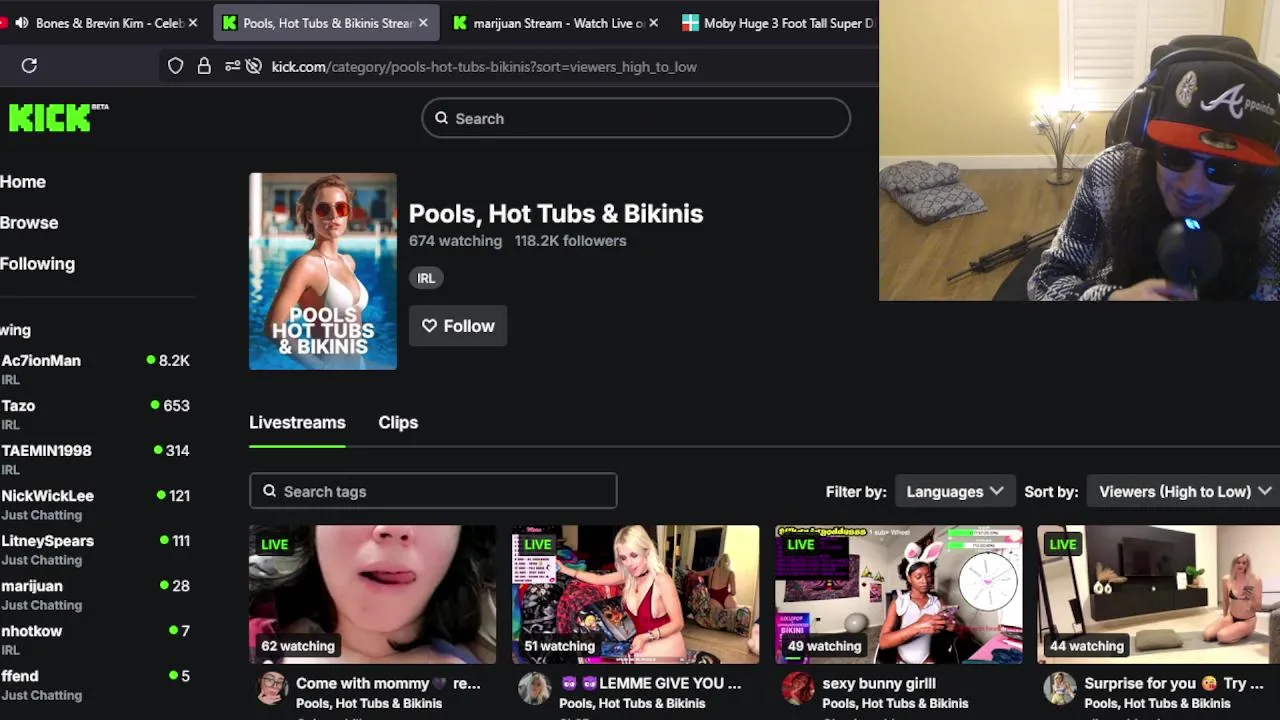Select the Clips tab

click(x=398, y=422)
